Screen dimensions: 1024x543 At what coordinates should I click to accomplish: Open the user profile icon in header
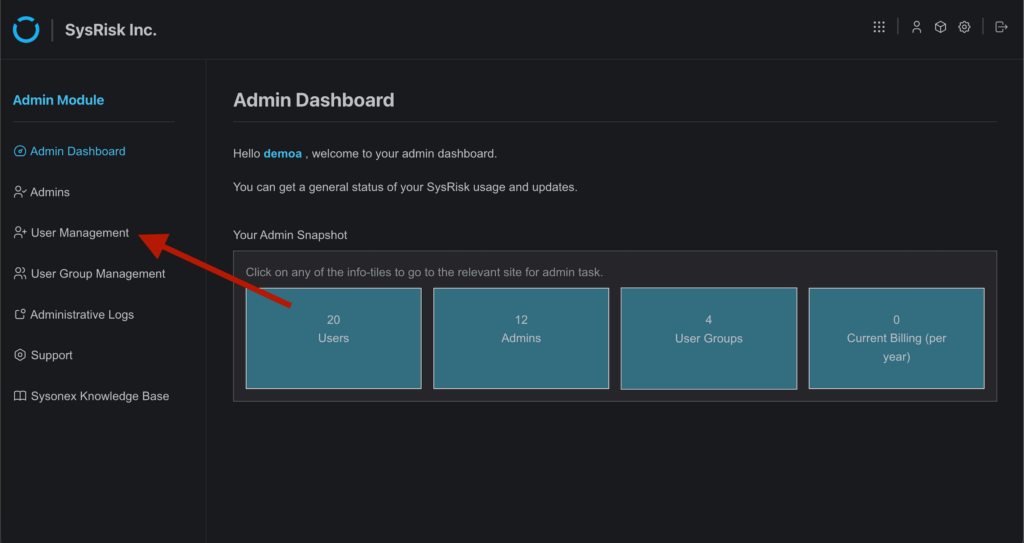tap(917, 27)
